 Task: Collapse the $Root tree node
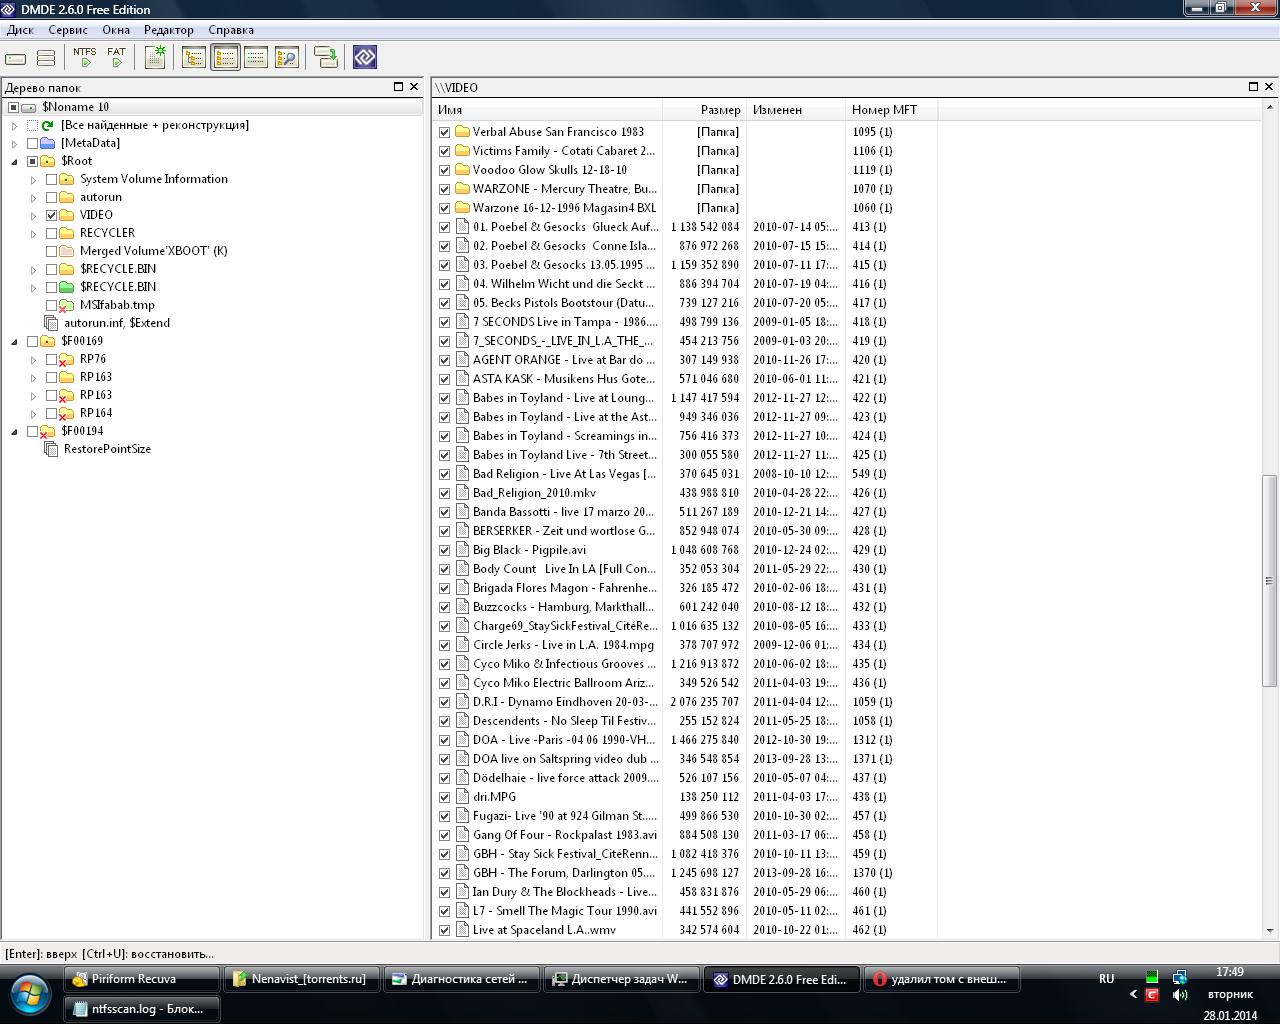[15, 161]
